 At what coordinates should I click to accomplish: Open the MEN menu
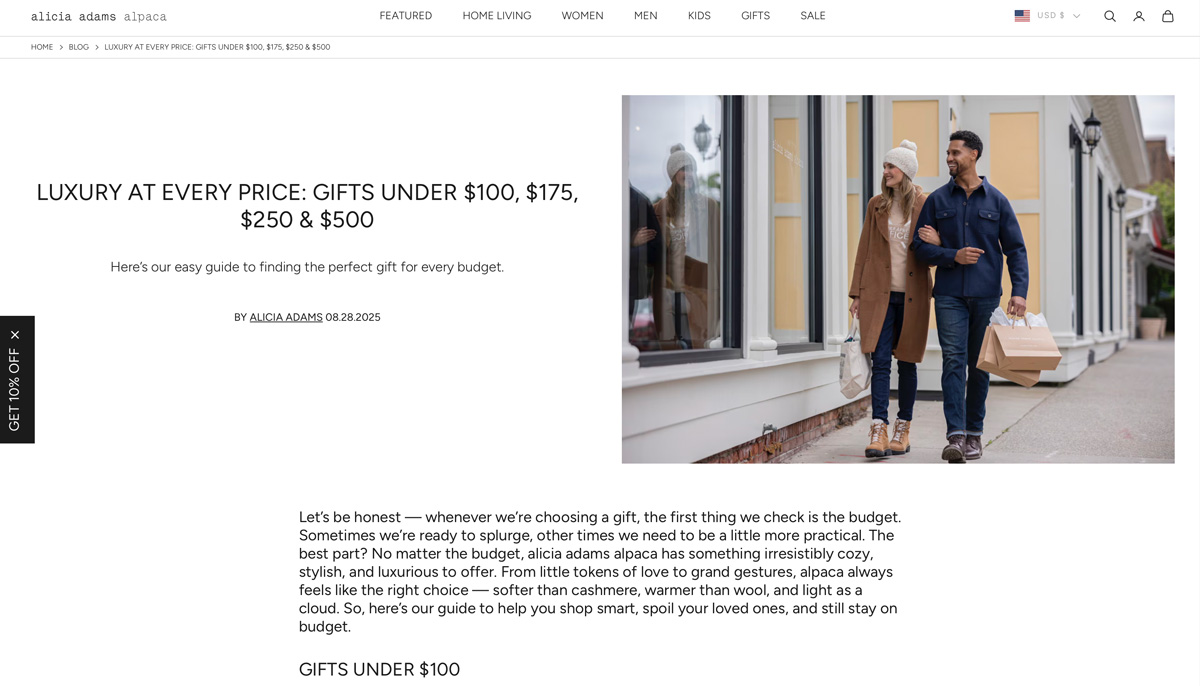tap(646, 16)
